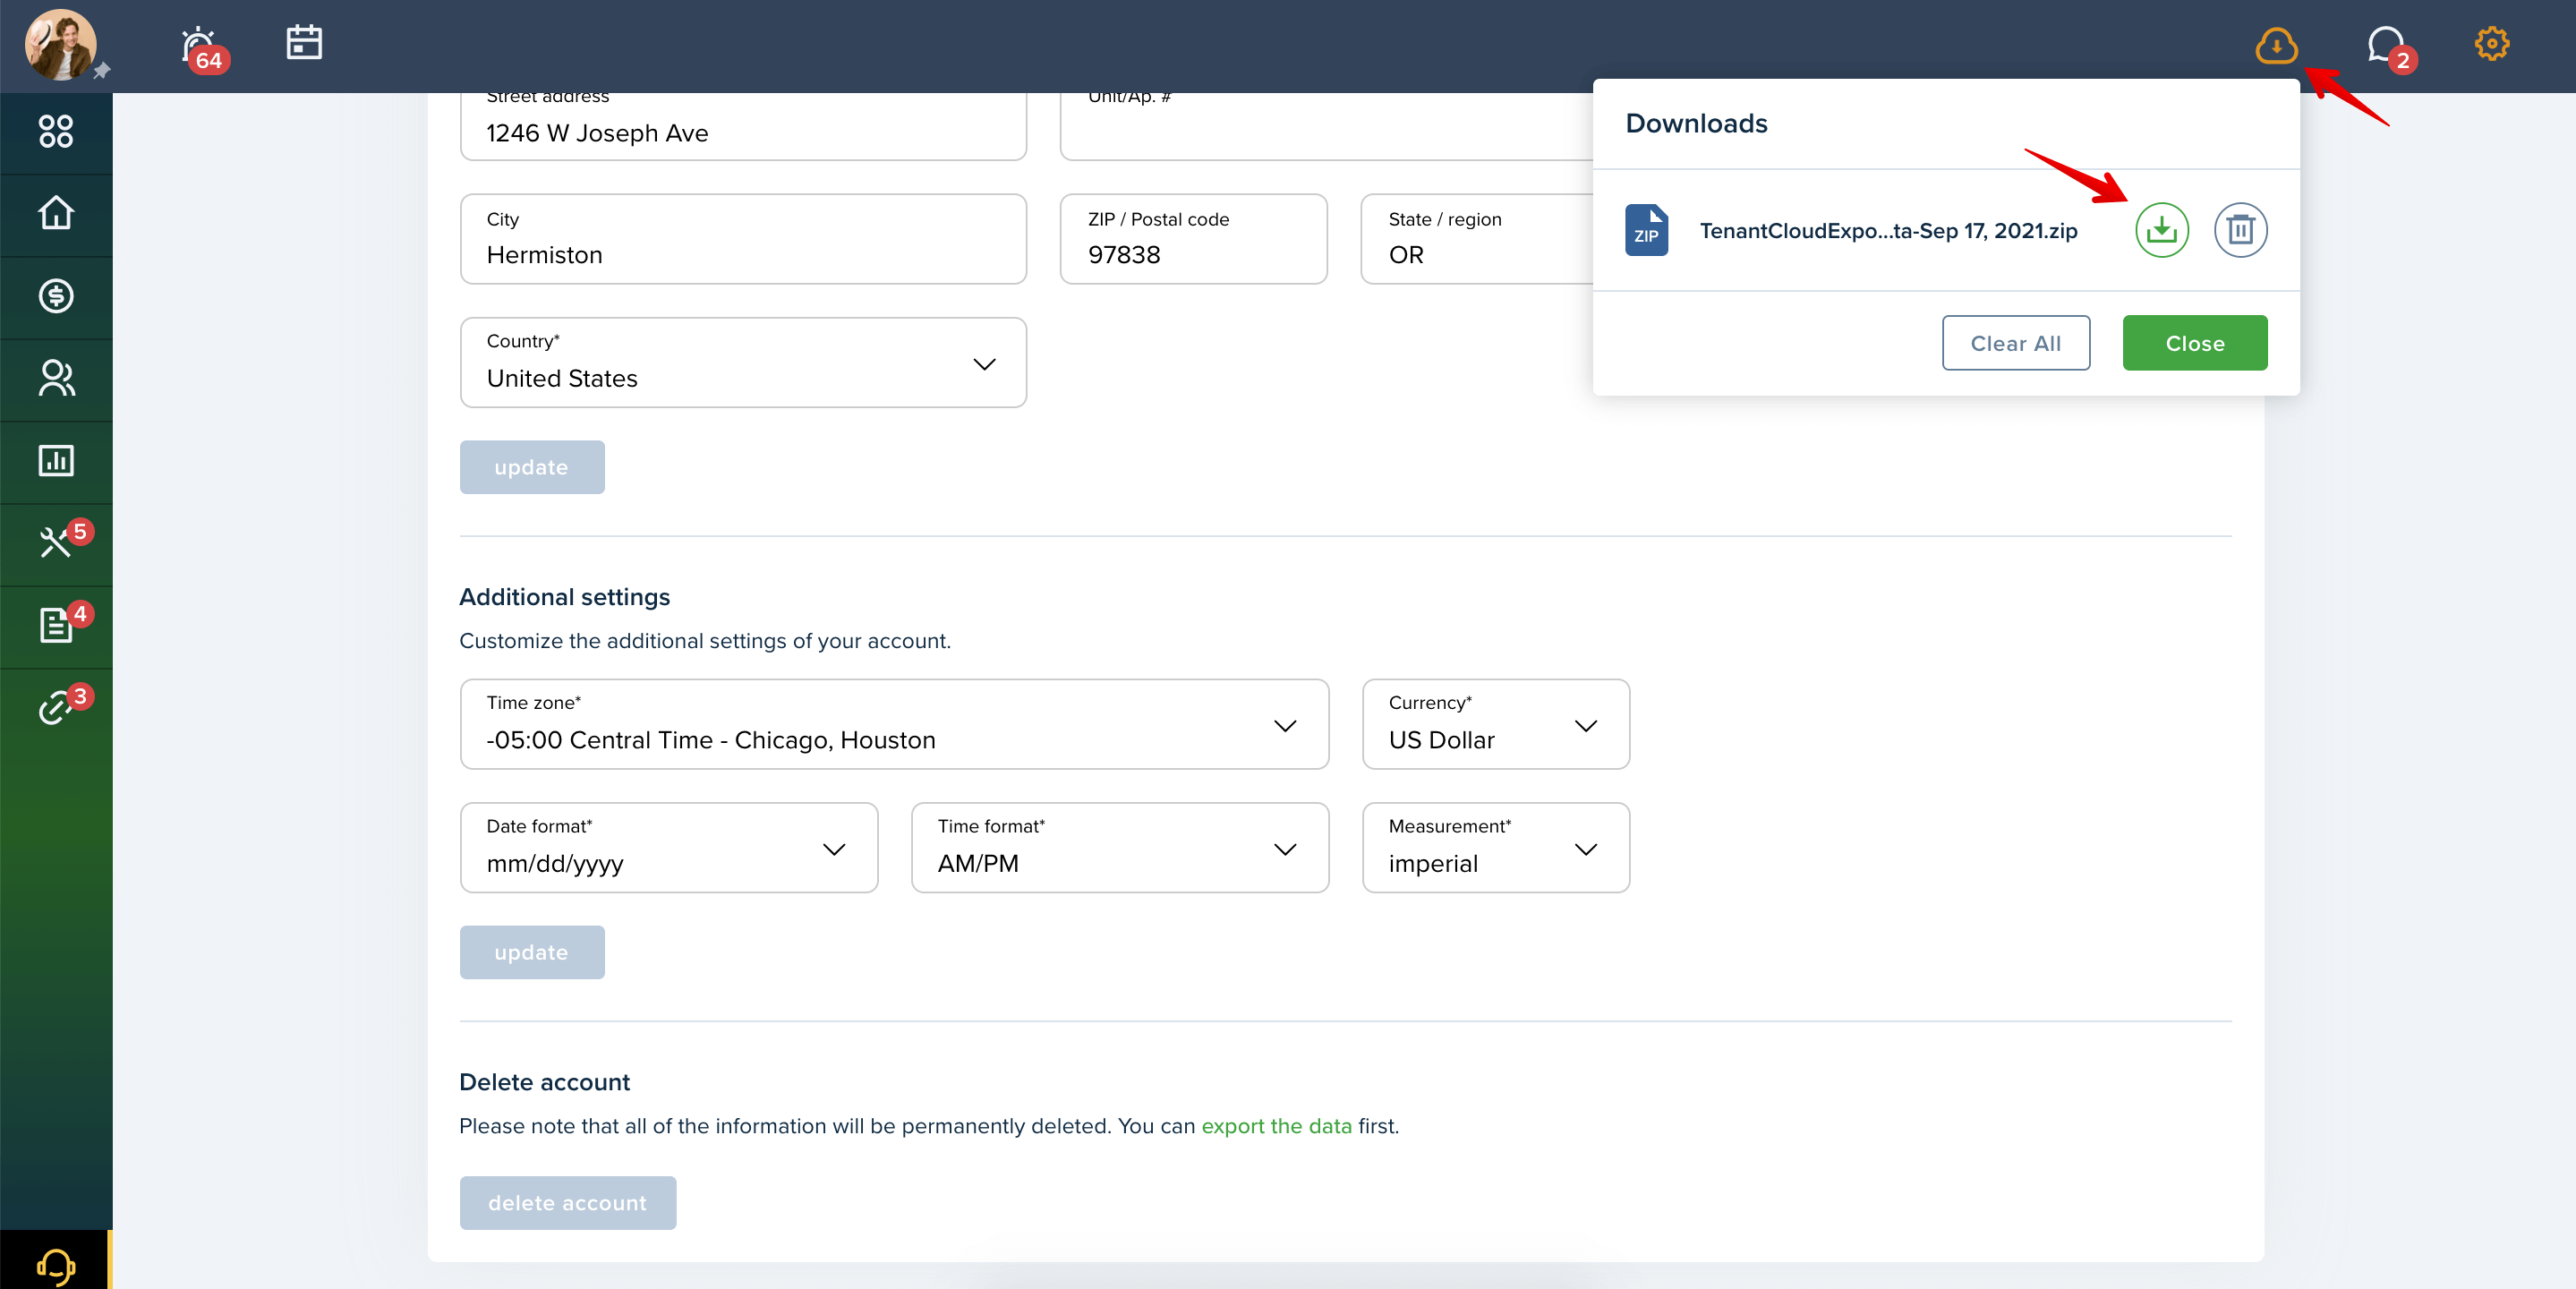Follow the export the data link
The image size is (2576, 1289).
click(1276, 1126)
